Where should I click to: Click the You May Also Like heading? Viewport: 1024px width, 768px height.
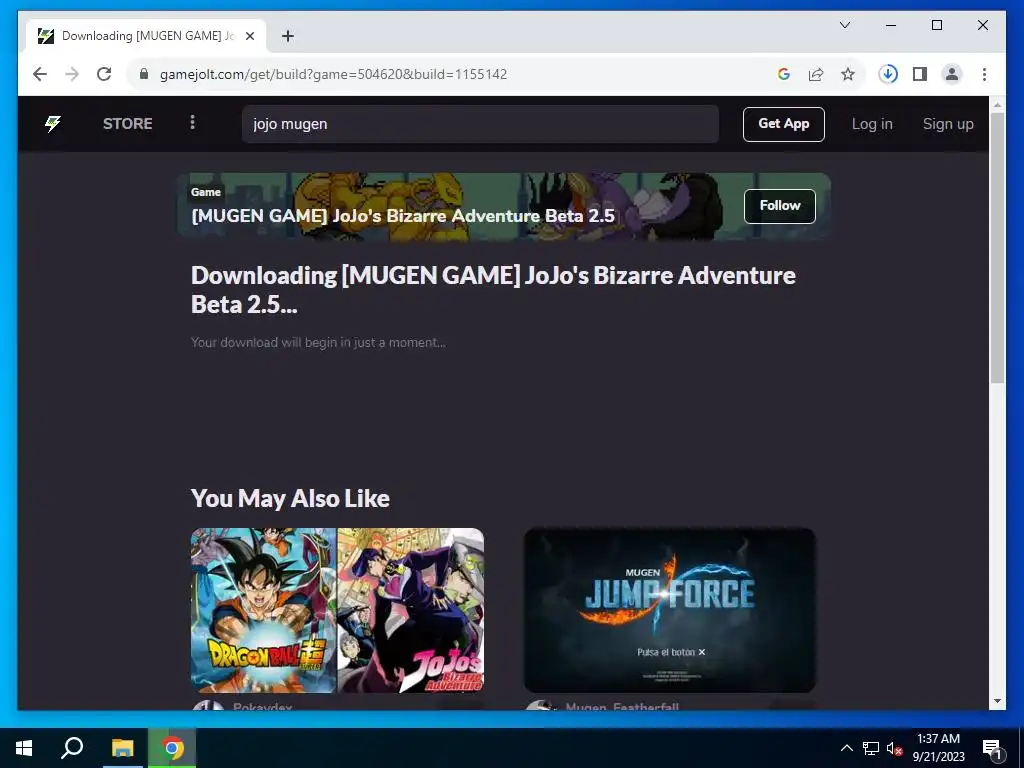click(x=290, y=498)
